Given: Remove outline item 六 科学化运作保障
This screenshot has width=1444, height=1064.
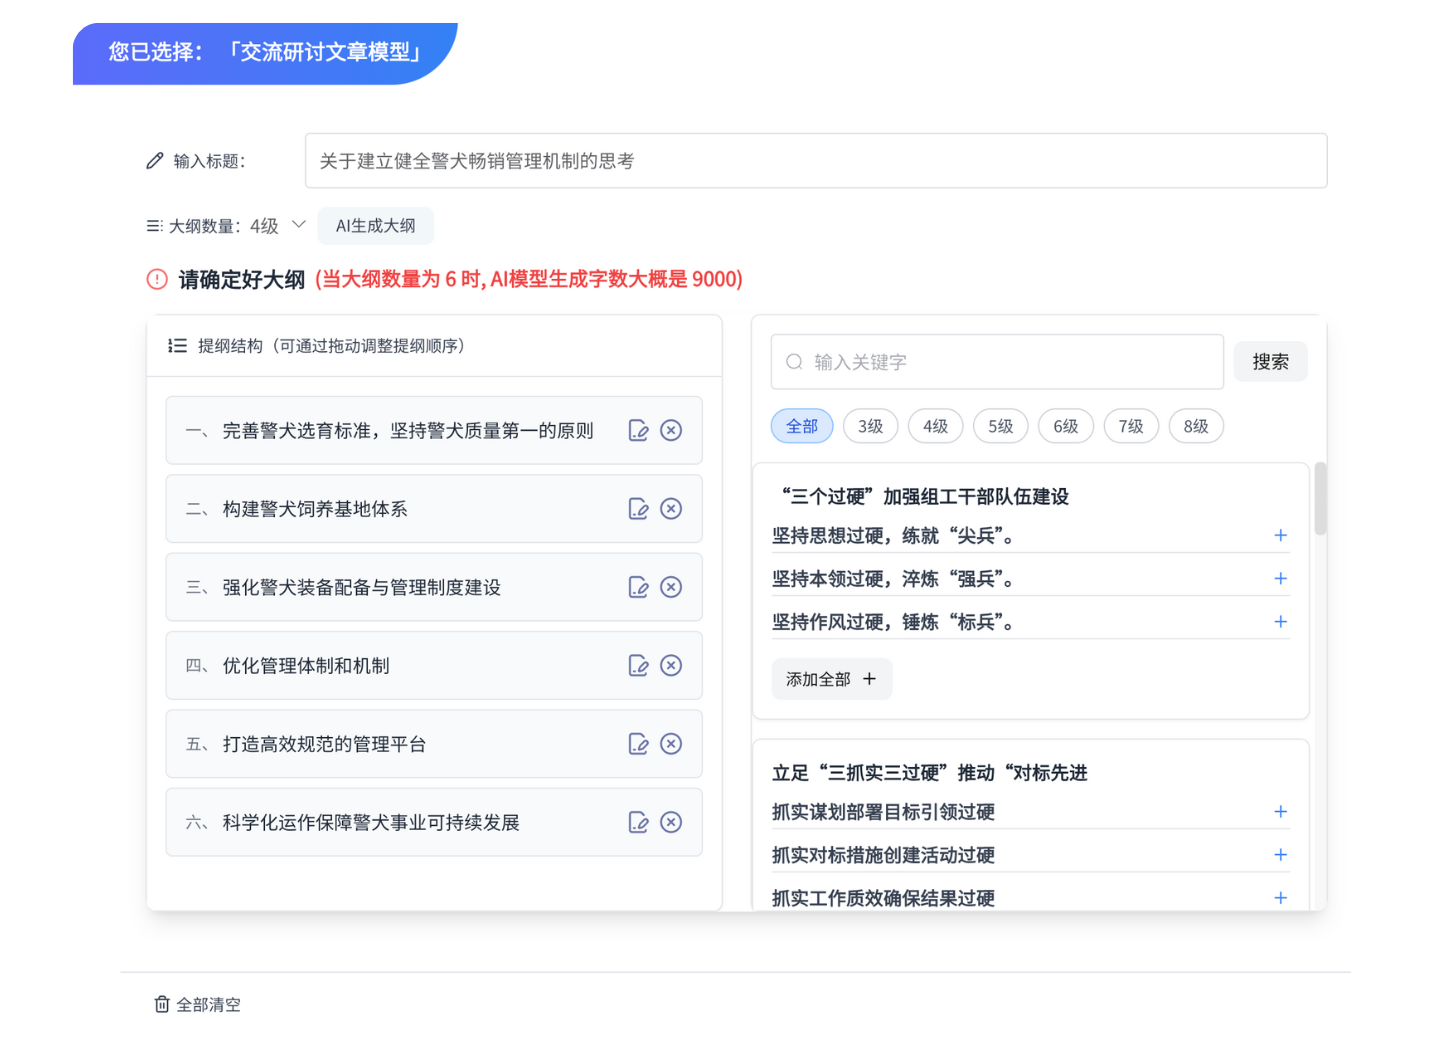Looking at the screenshot, I should tap(671, 822).
